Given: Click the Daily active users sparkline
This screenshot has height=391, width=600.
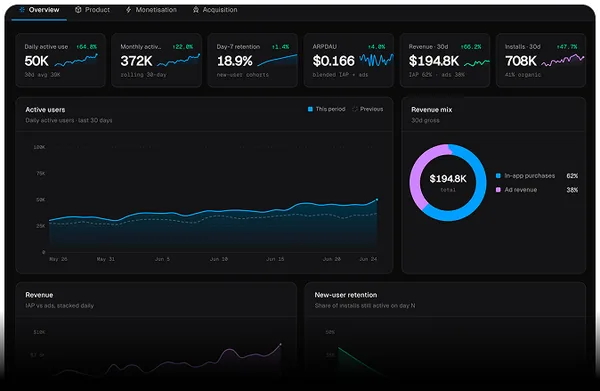Looking at the screenshot, I should coord(76,60).
